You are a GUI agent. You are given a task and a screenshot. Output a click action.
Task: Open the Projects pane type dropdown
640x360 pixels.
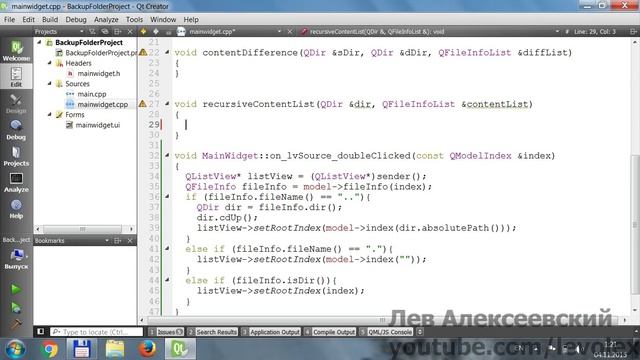tap(81, 31)
